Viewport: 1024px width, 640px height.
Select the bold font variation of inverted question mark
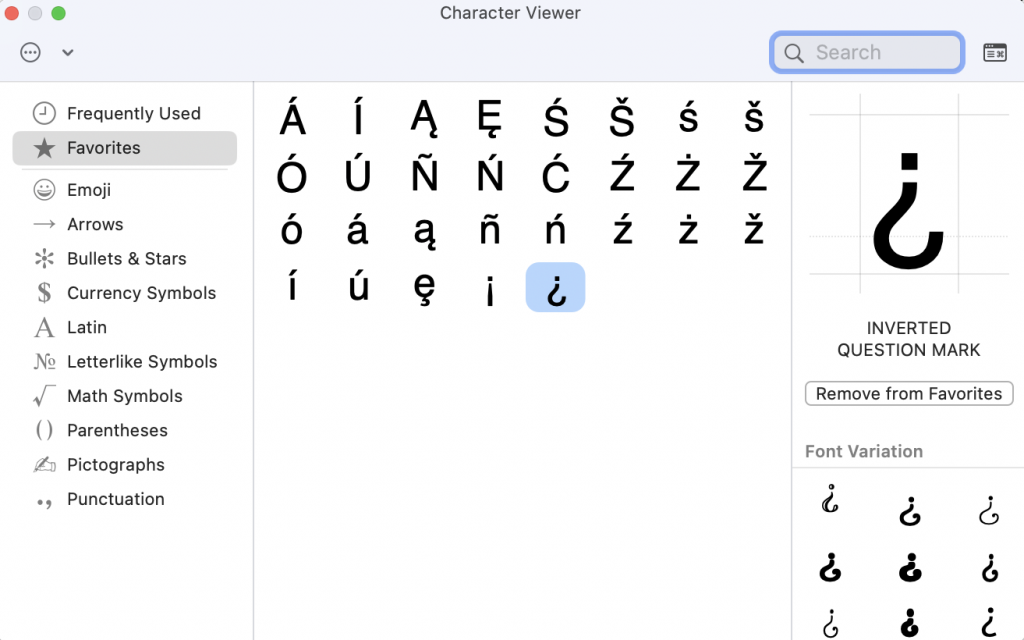tap(908, 568)
